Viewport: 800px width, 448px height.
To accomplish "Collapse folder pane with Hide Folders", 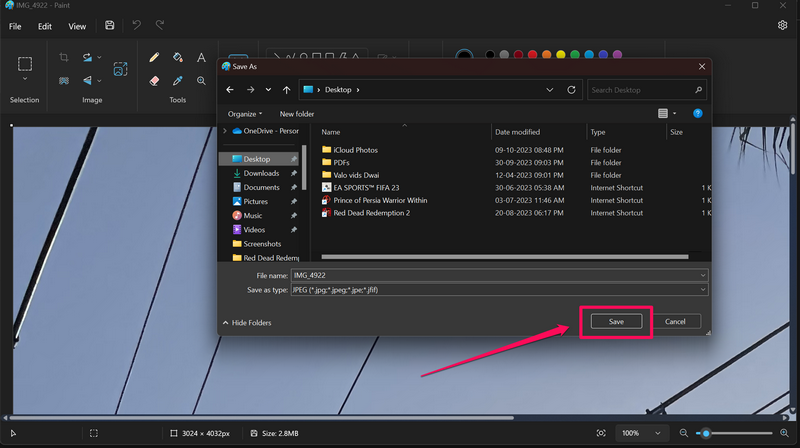I will [x=247, y=323].
